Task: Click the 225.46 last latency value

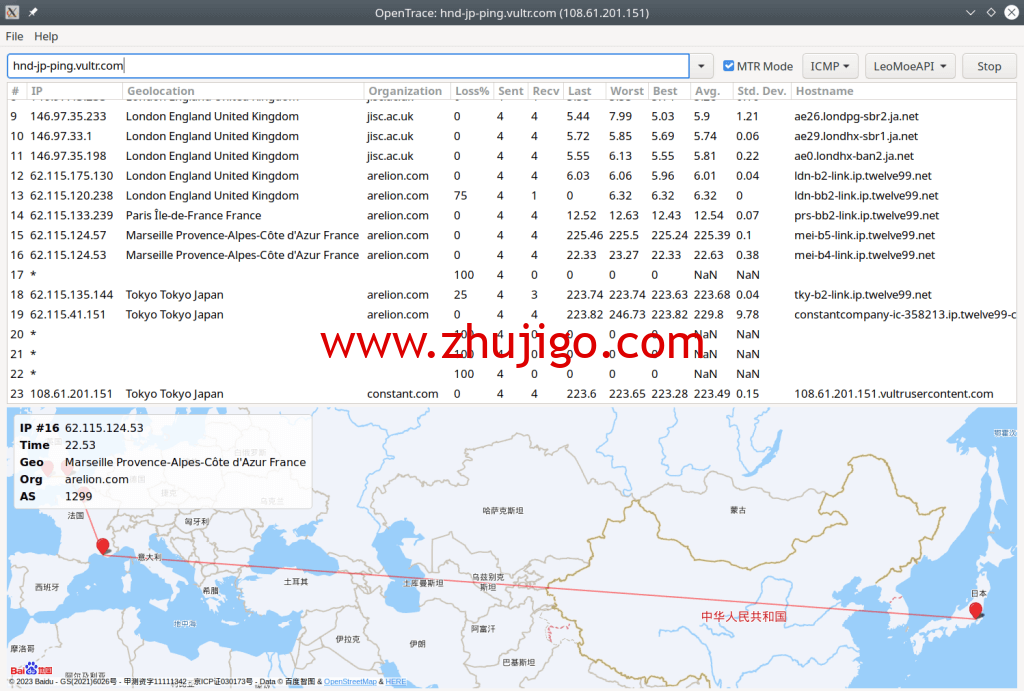Action: [584, 235]
